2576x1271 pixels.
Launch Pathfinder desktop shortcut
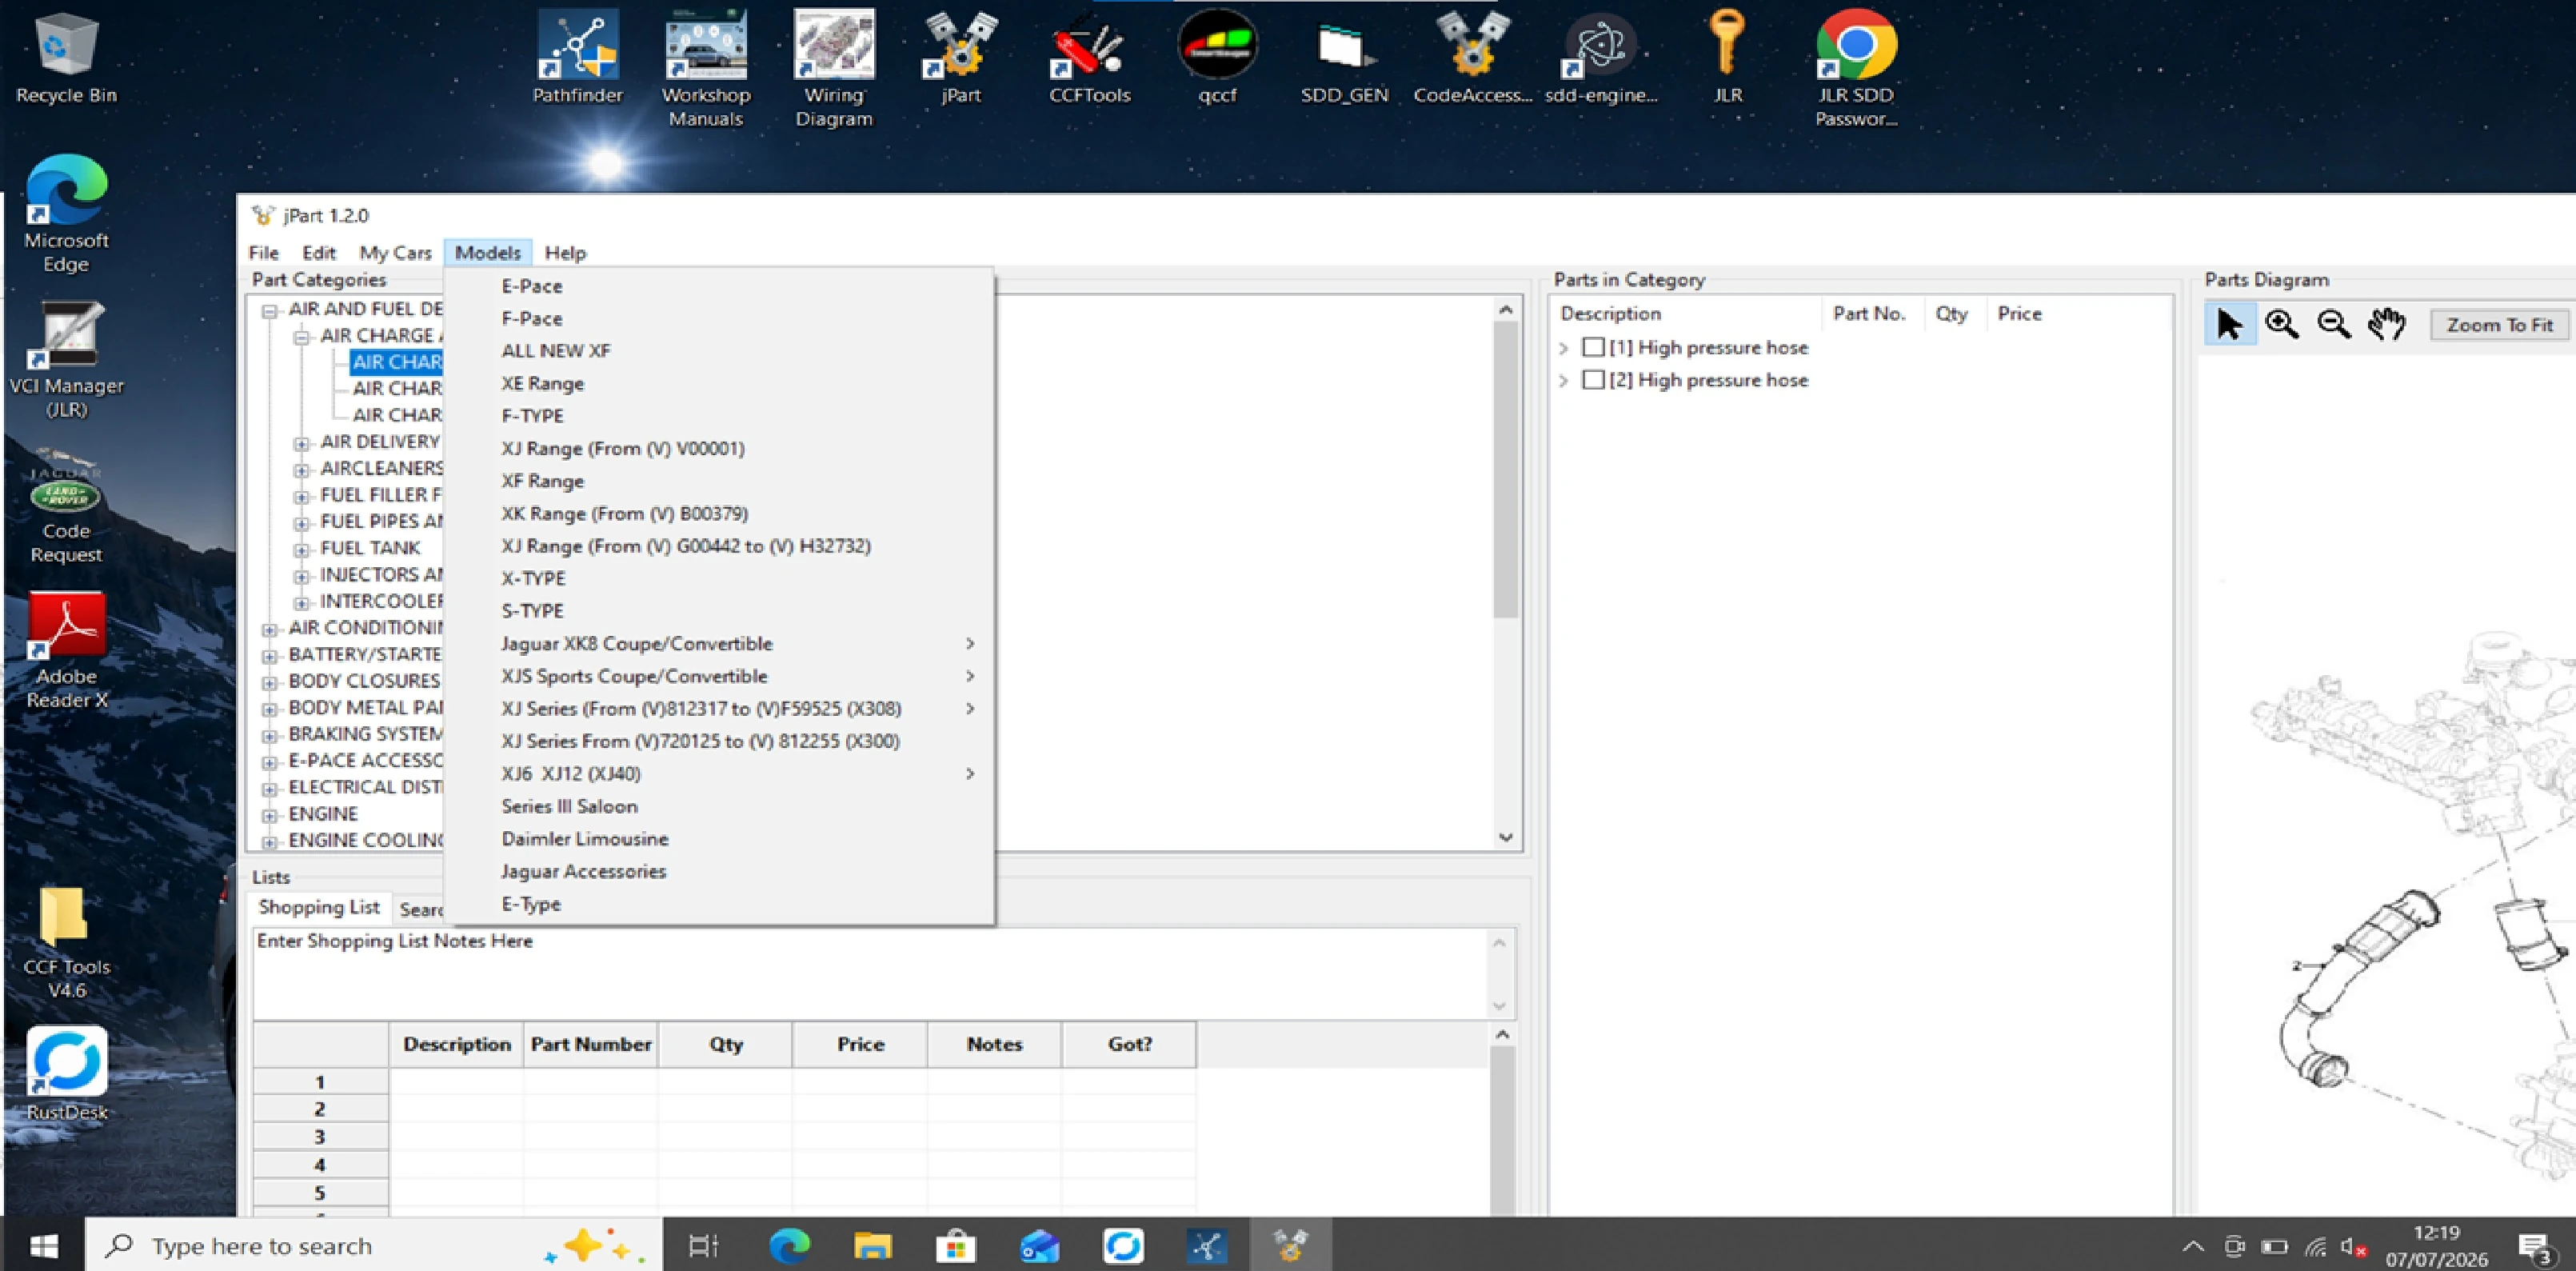coord(577,58)
